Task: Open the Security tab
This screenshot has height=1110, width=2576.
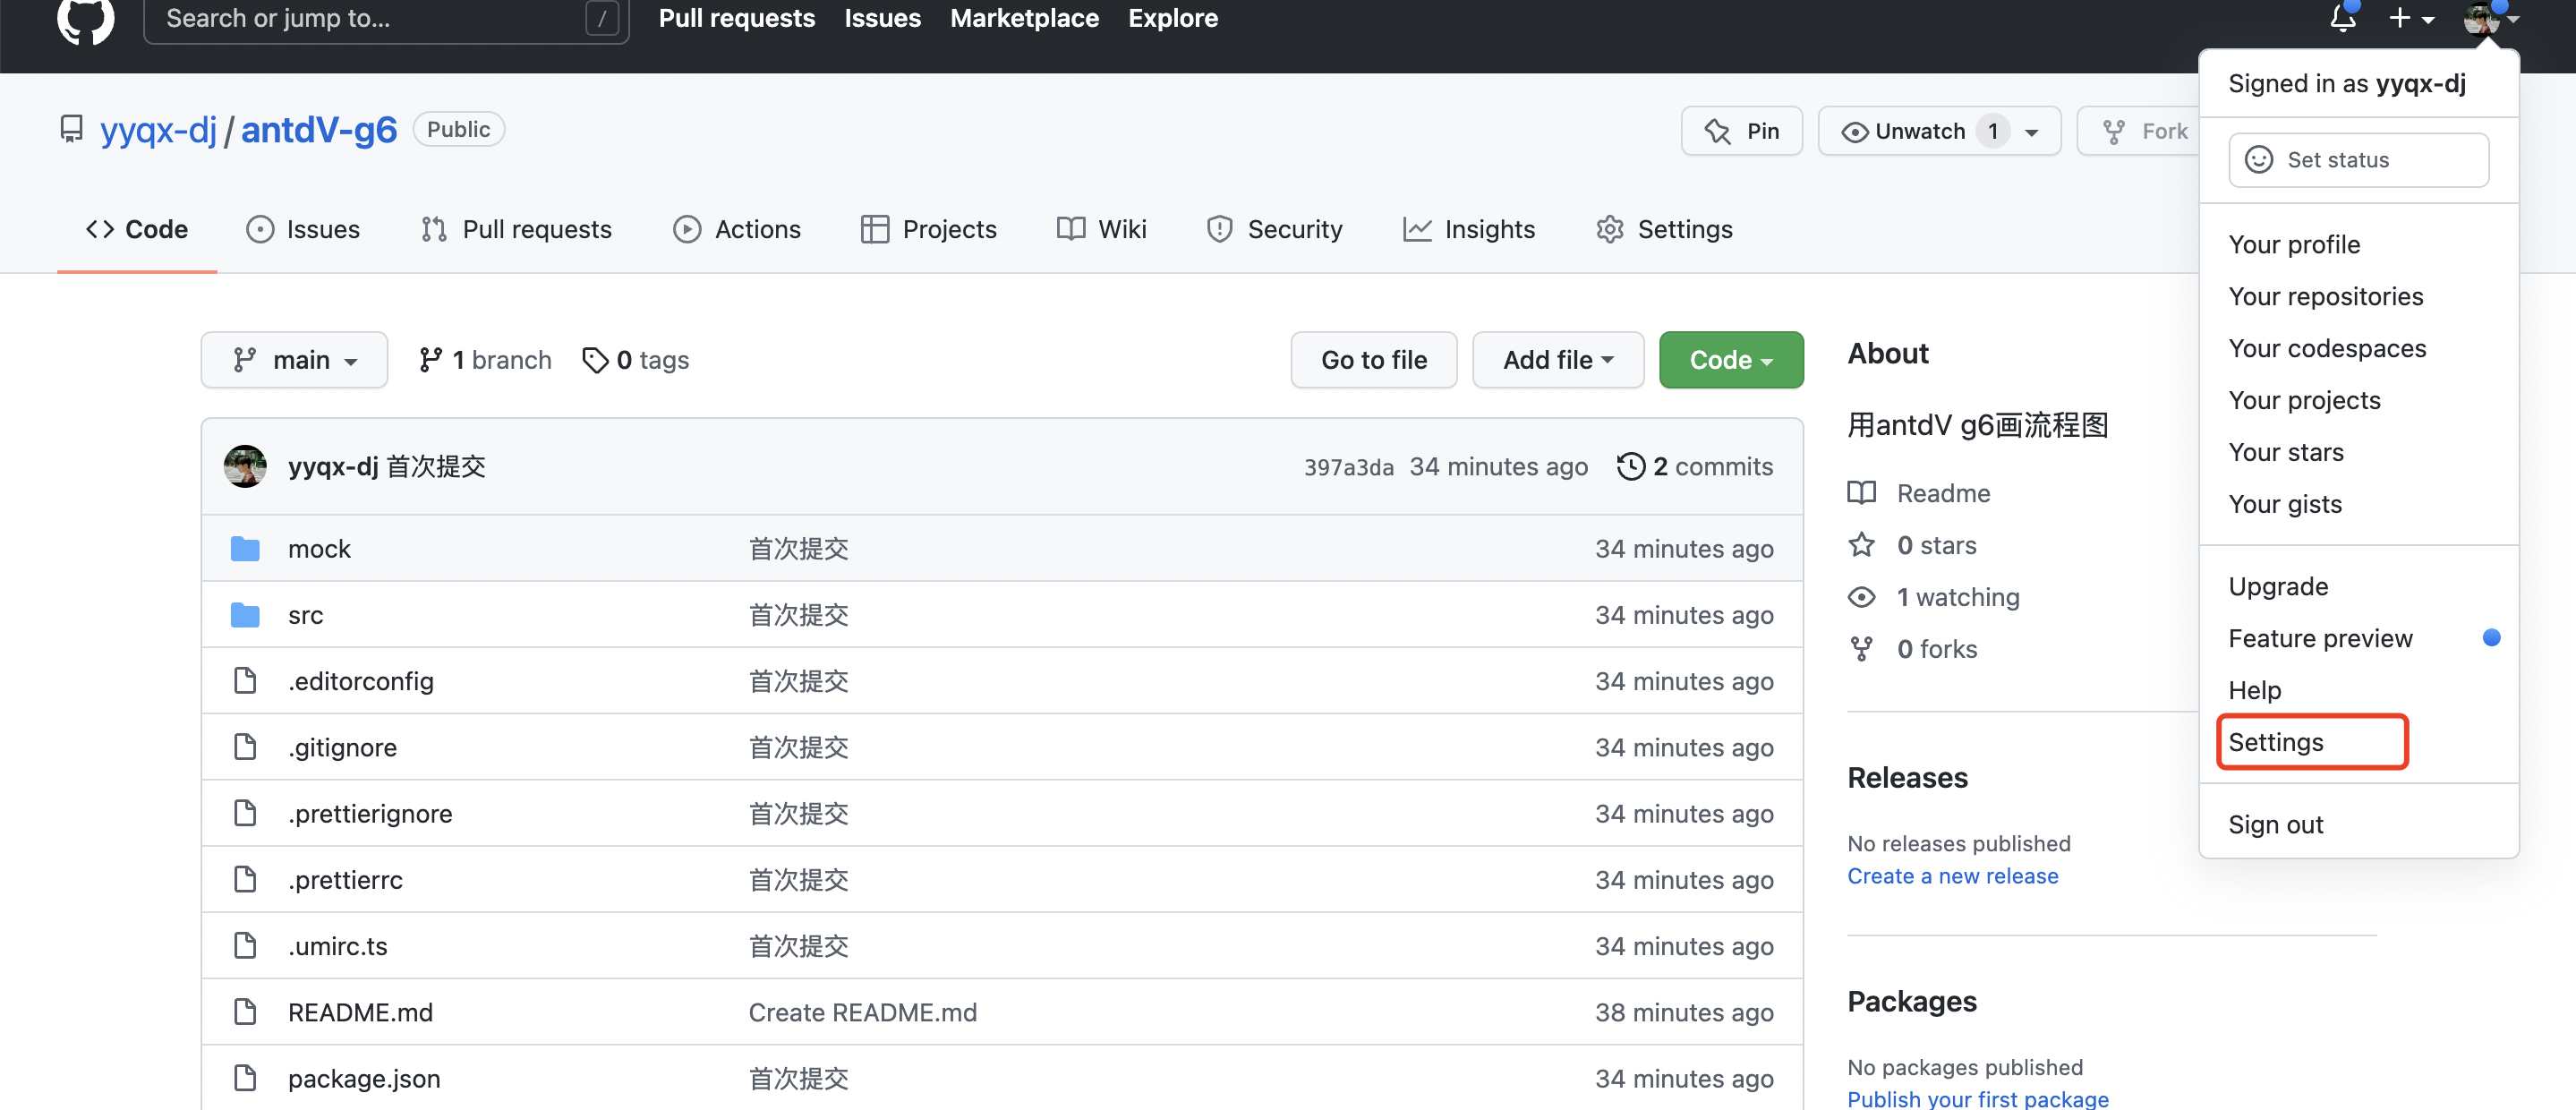Action: [x=1275, y=229]
